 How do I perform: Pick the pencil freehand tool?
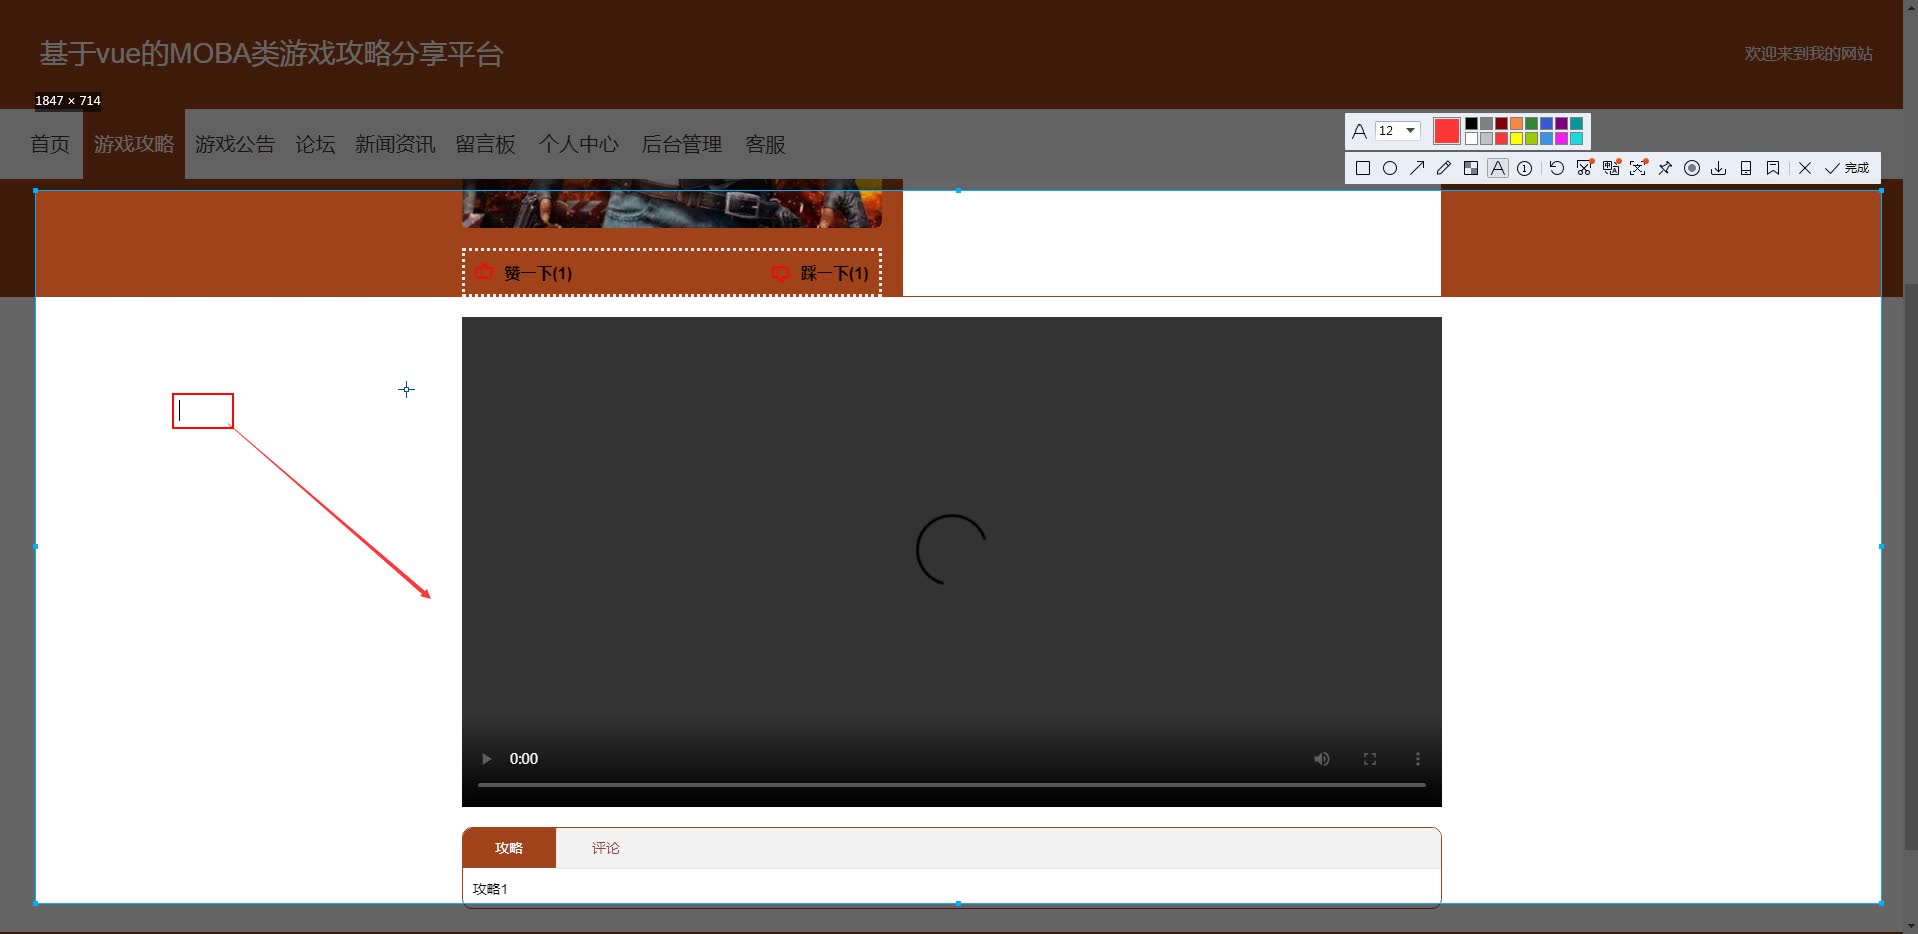[x=1443, y=168]
